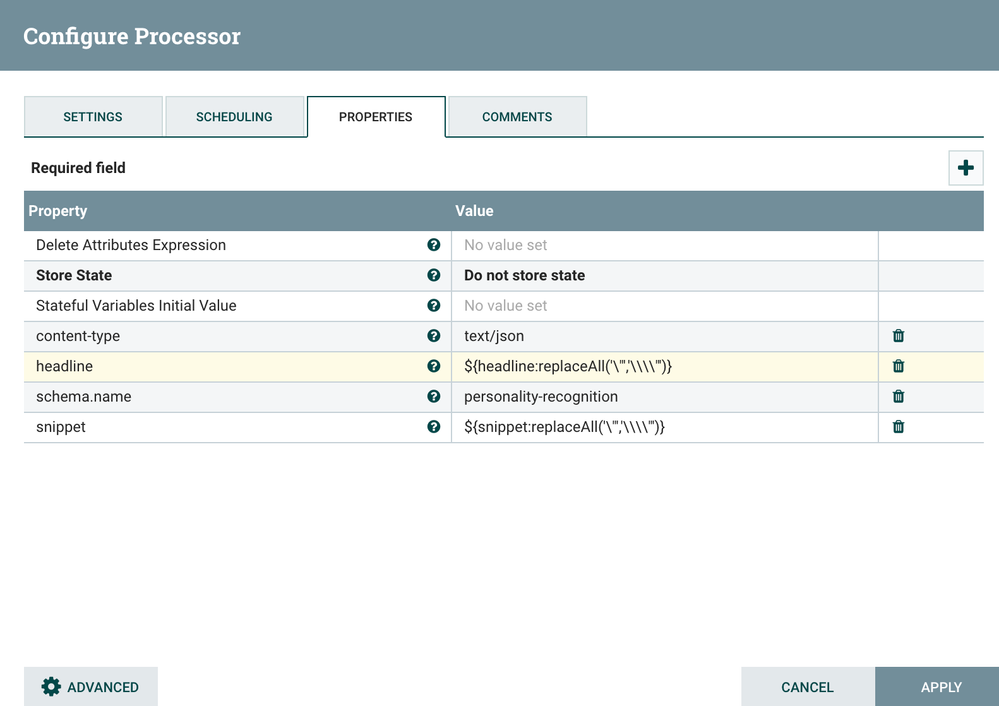This screenshot has height=706, width=999.
Task: Click the plus icon to add property
Action: pos(965,168)
